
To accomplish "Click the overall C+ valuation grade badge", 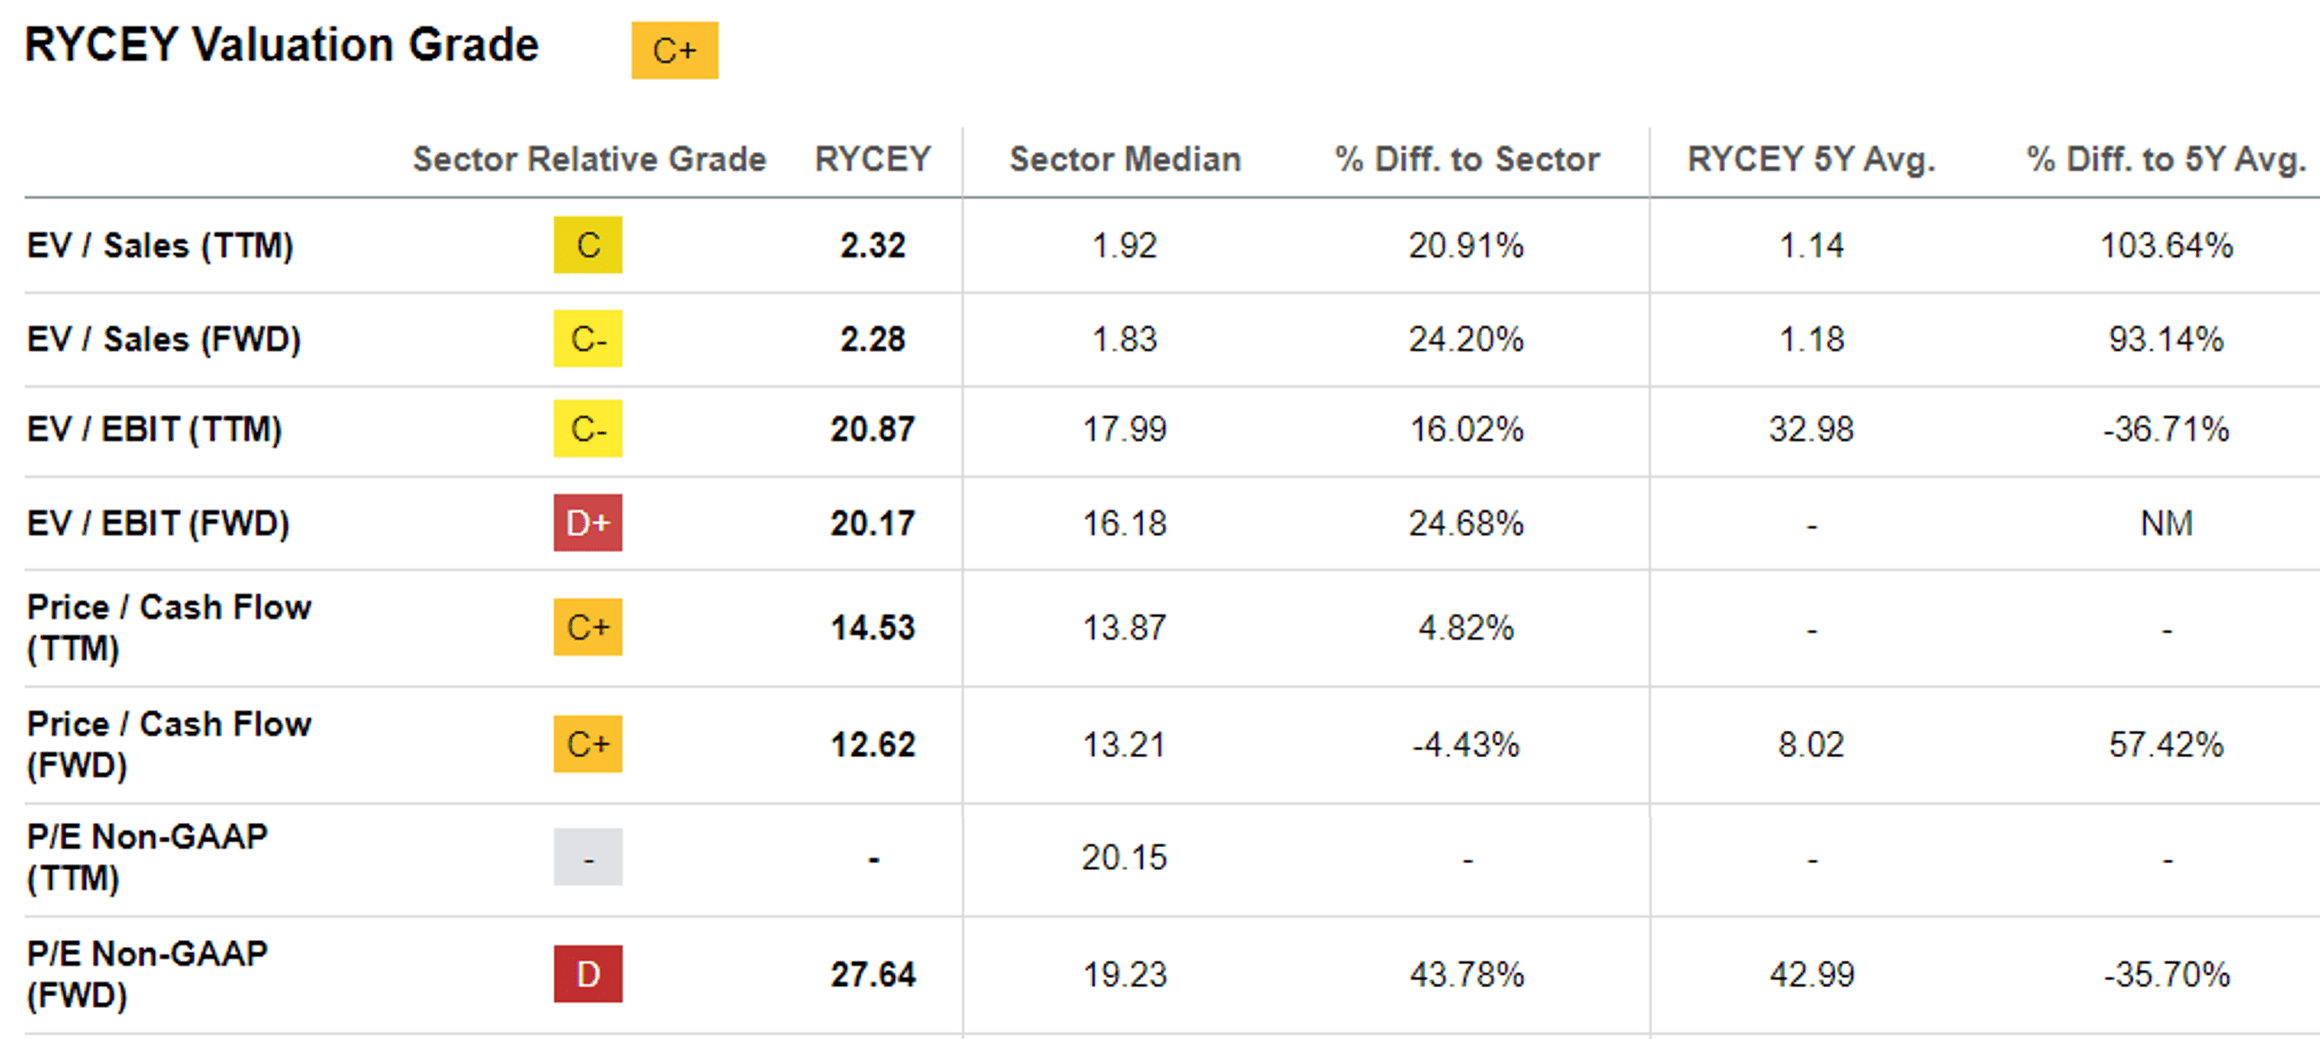I will pos(674,50).
